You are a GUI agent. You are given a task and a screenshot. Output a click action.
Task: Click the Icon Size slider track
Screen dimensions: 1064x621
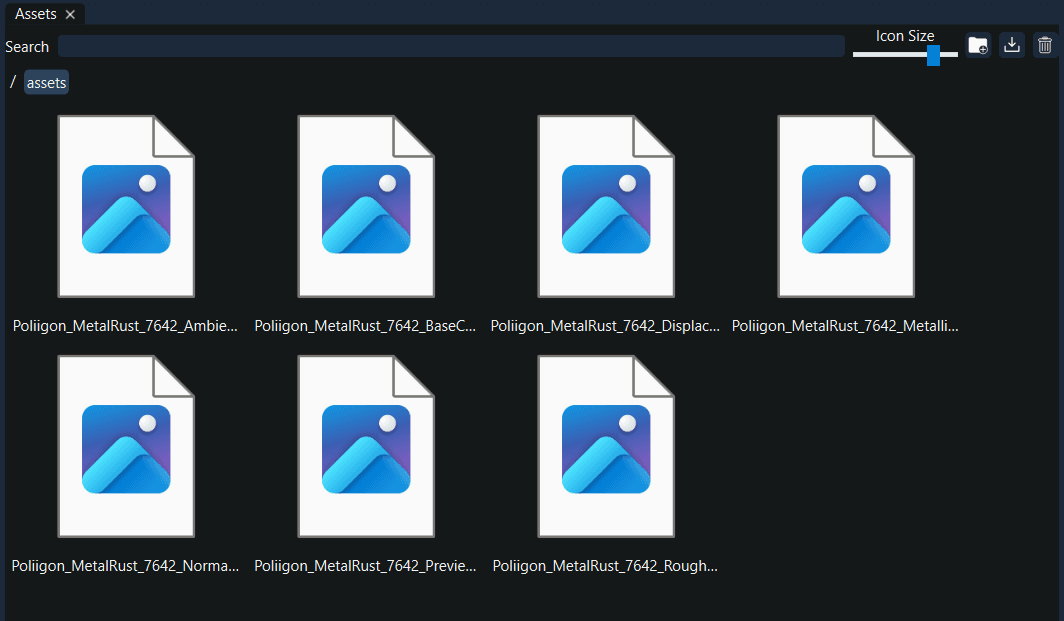coord(890,56)
